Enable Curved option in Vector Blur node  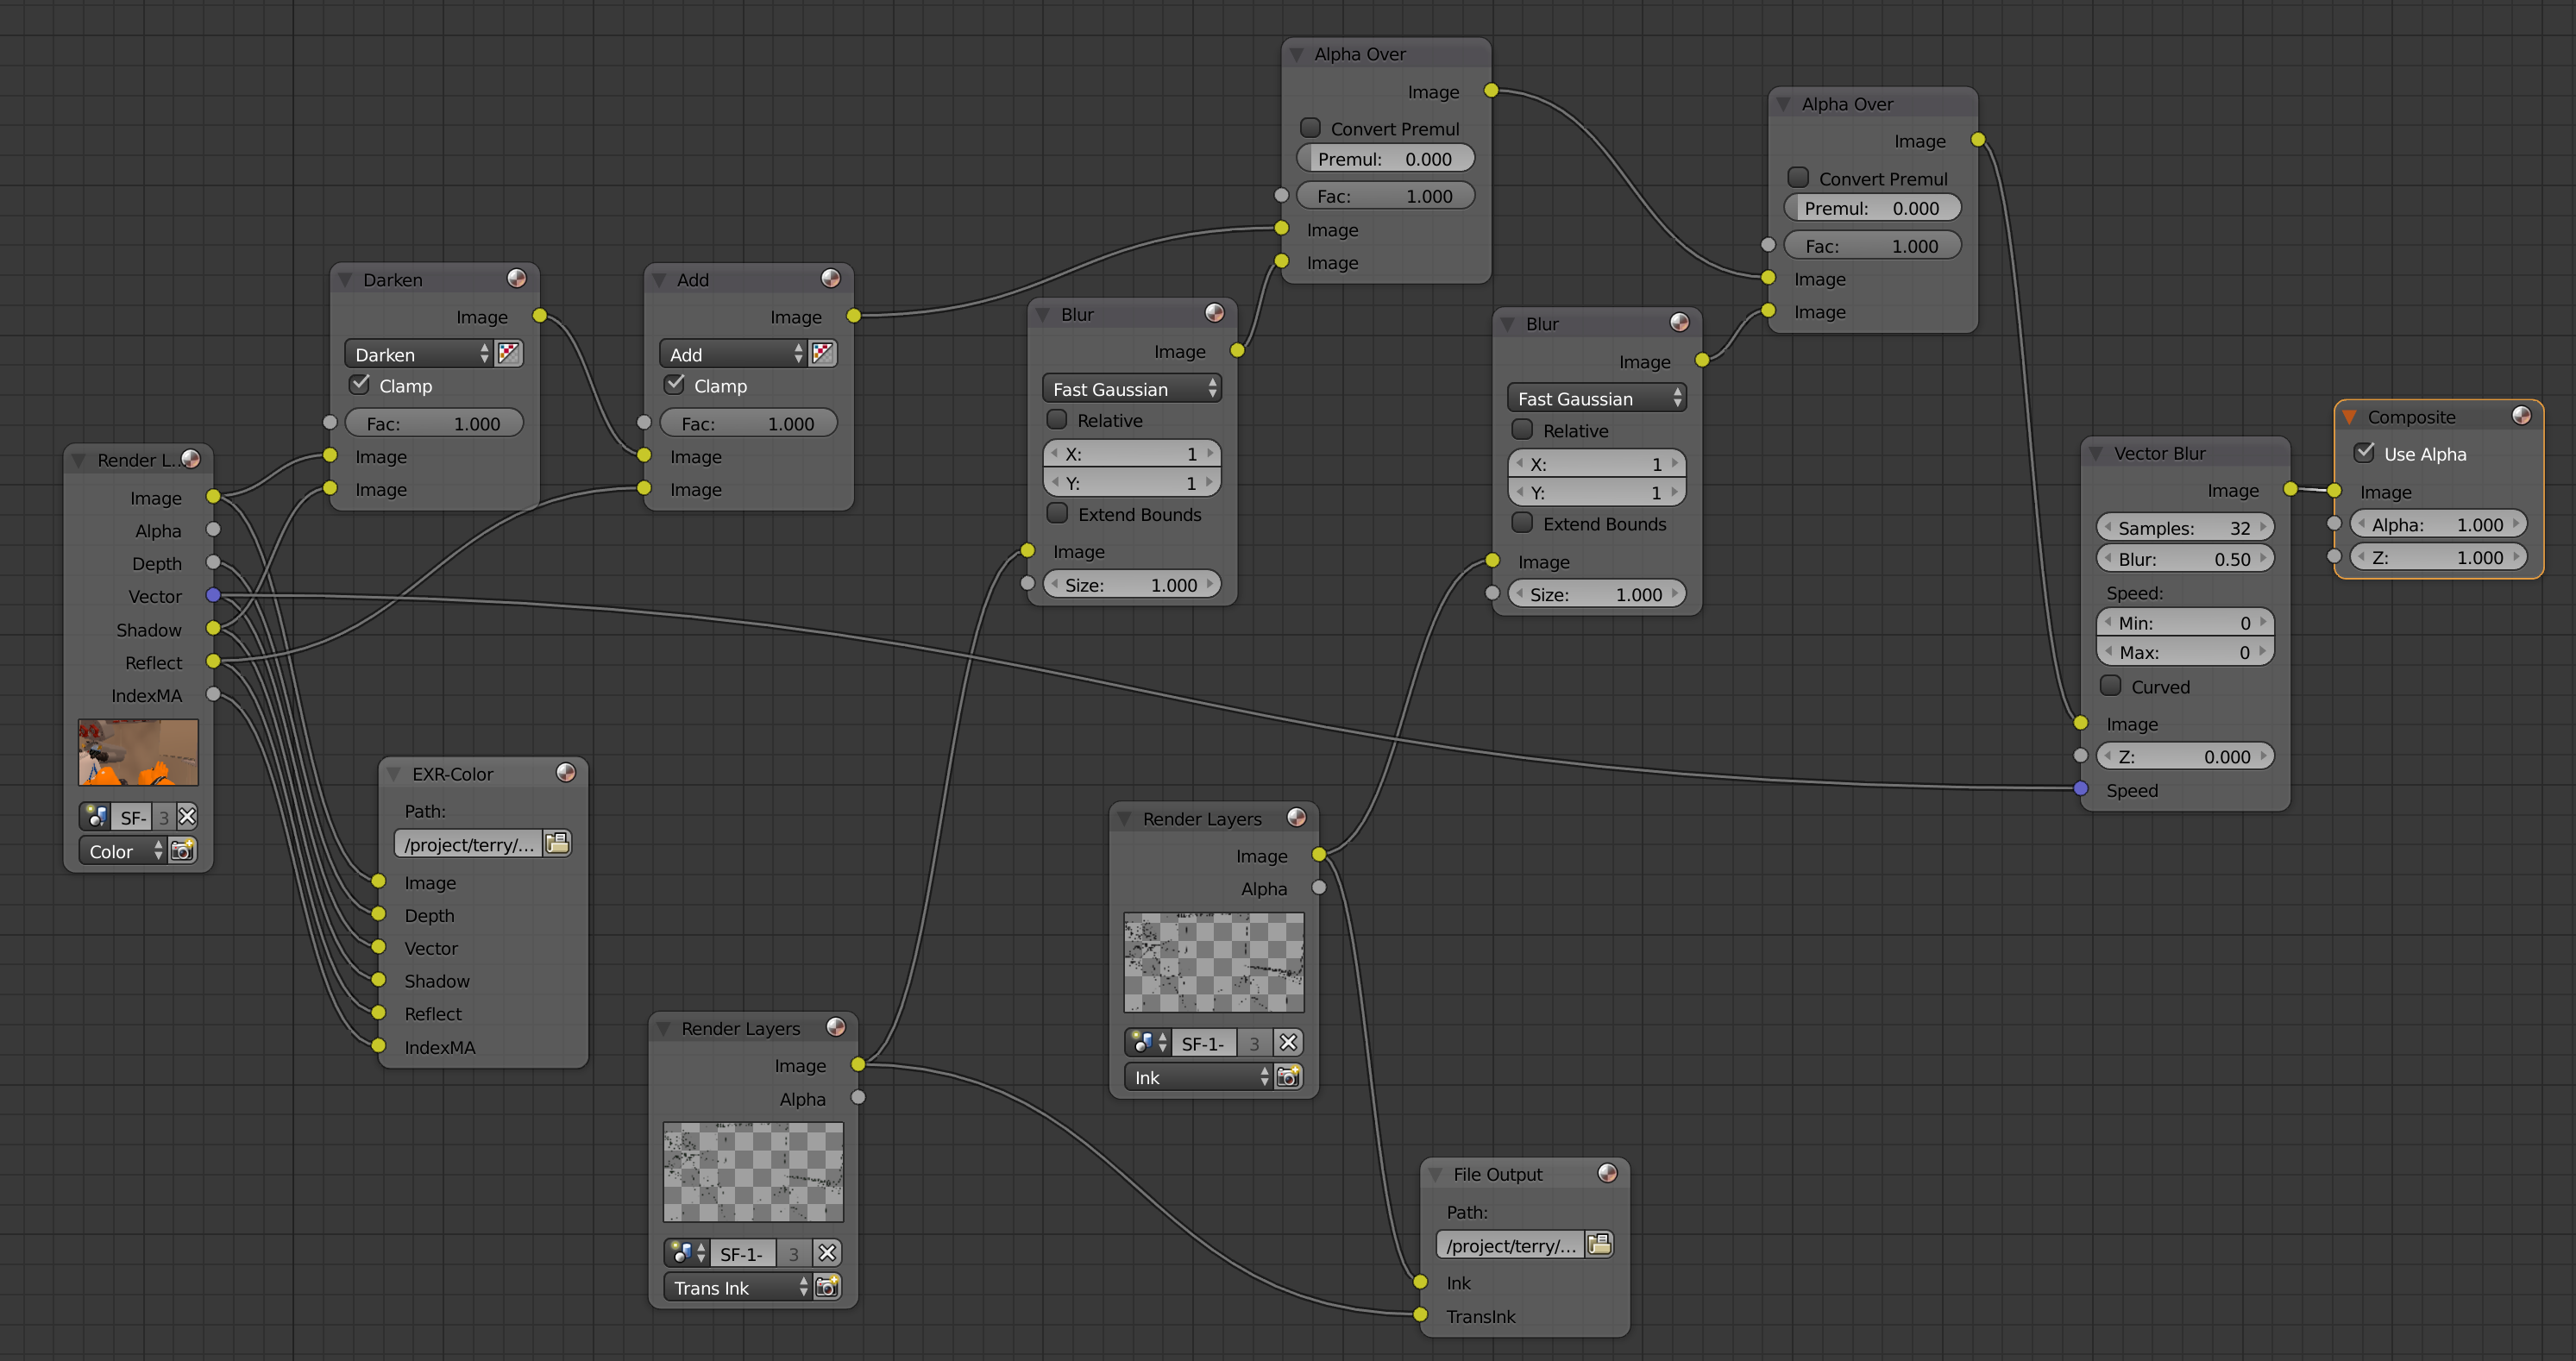click(2111, 686)
